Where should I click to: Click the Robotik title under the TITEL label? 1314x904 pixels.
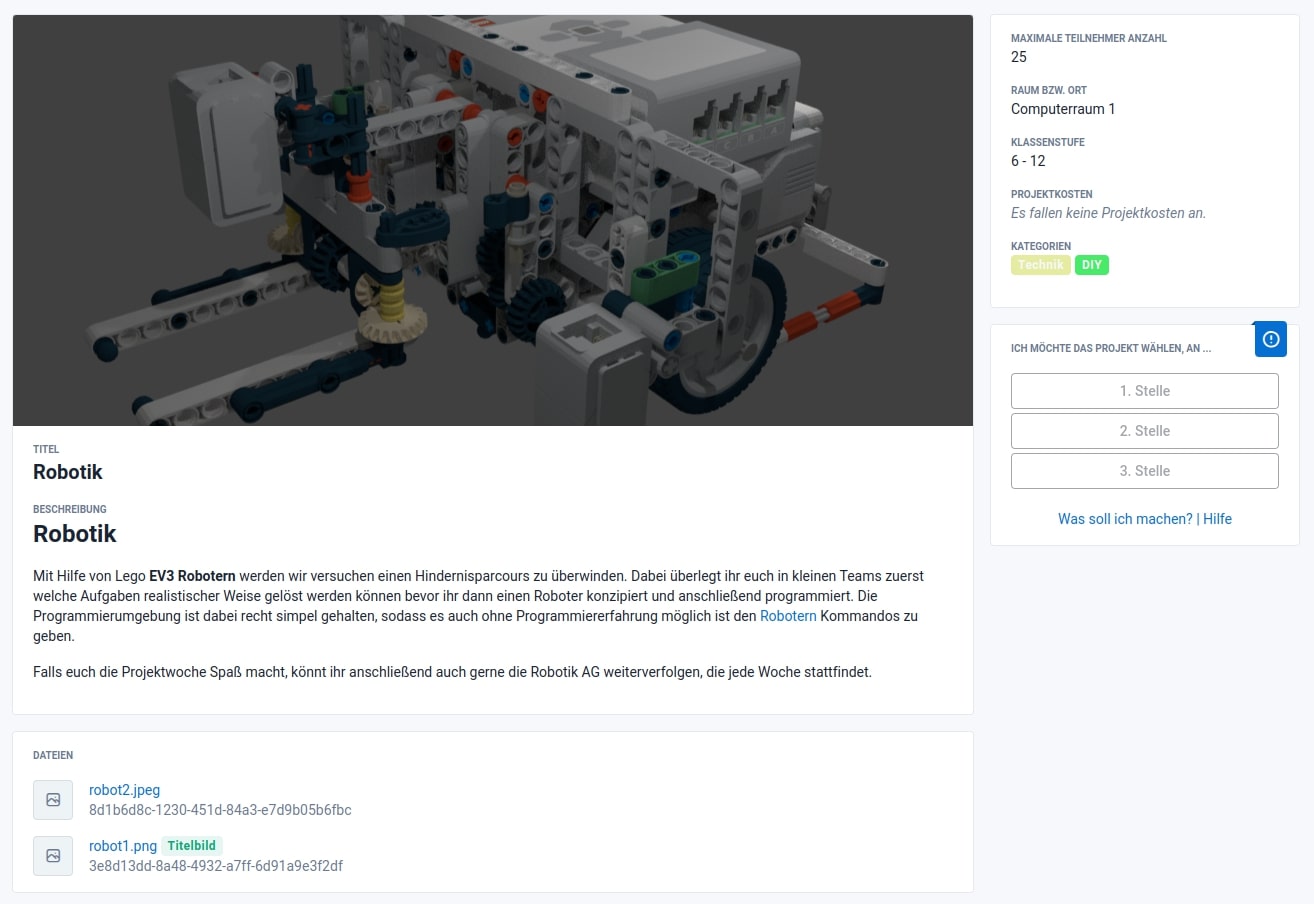[68, 472]
